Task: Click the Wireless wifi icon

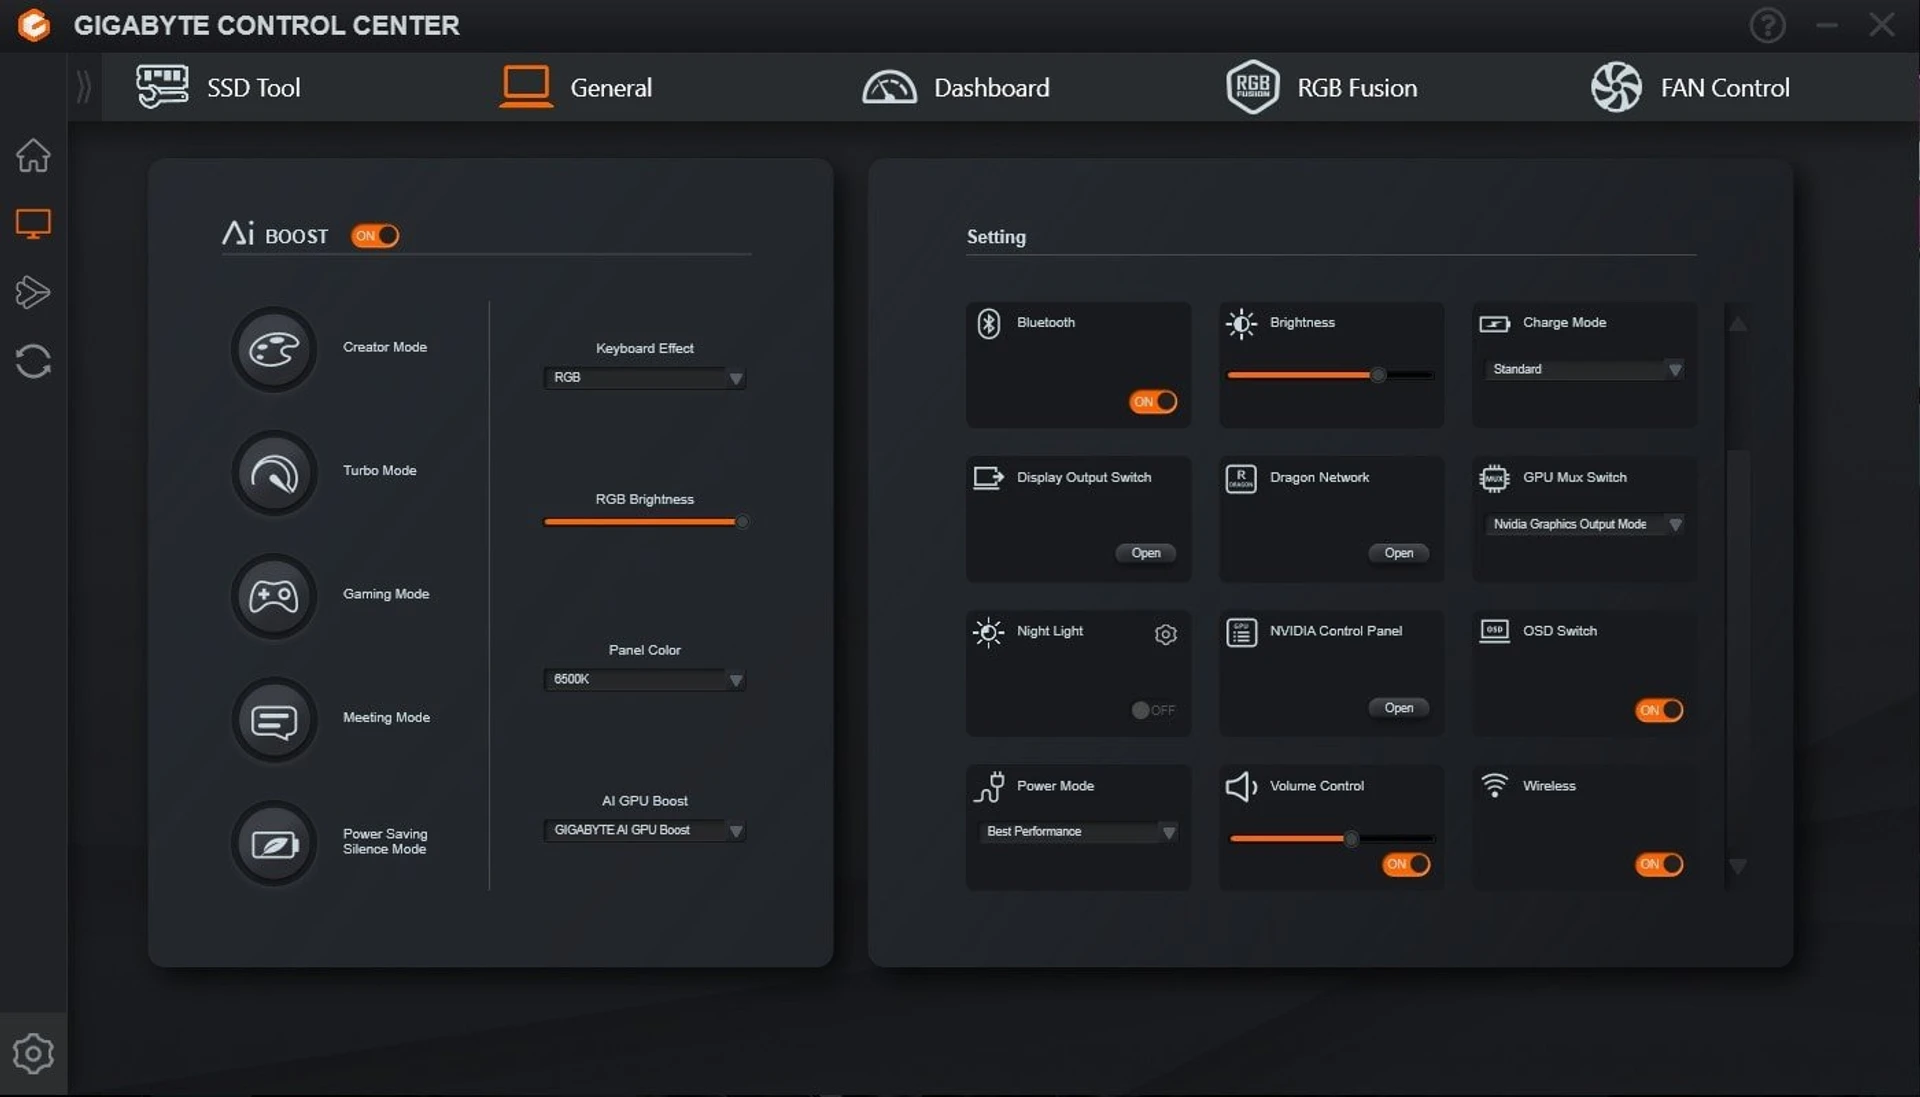Action: (x=1494, y=785)
